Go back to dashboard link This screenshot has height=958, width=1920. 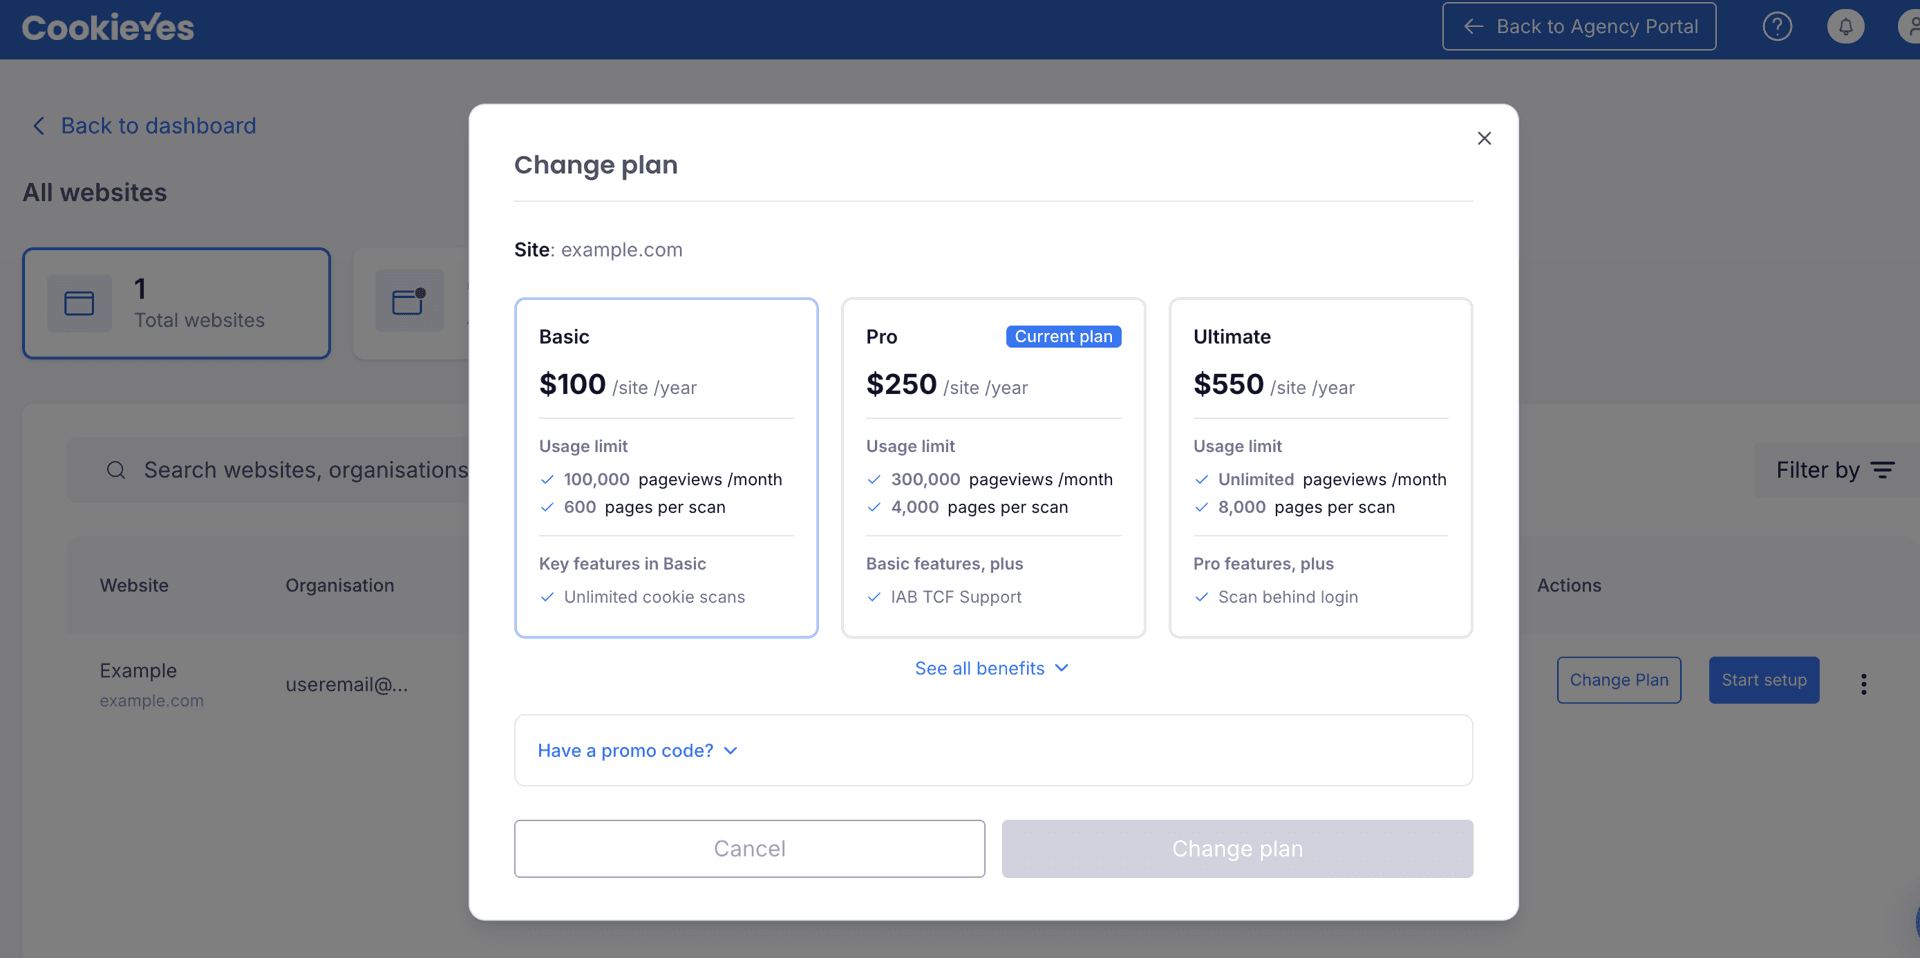pyautogui.click(x=145, y=126)
